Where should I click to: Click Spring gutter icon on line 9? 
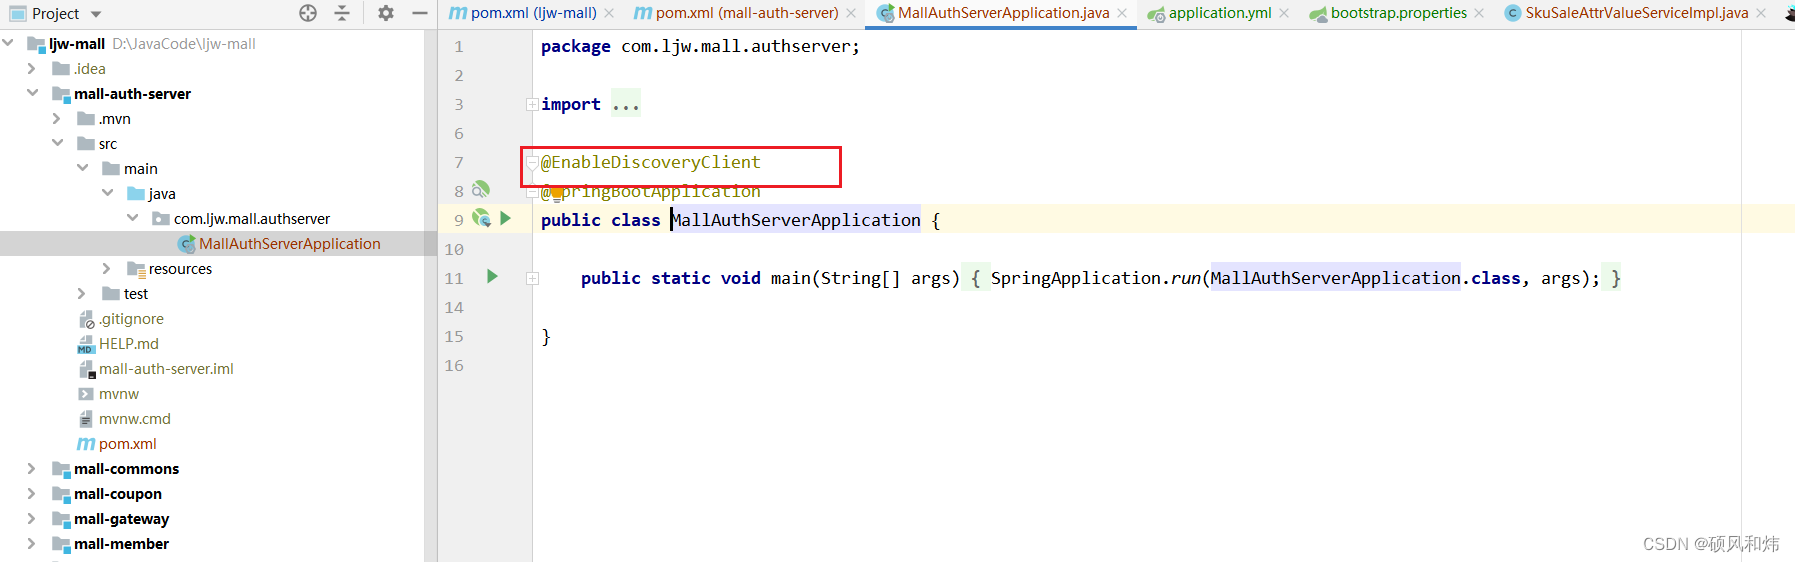point(481,217)
